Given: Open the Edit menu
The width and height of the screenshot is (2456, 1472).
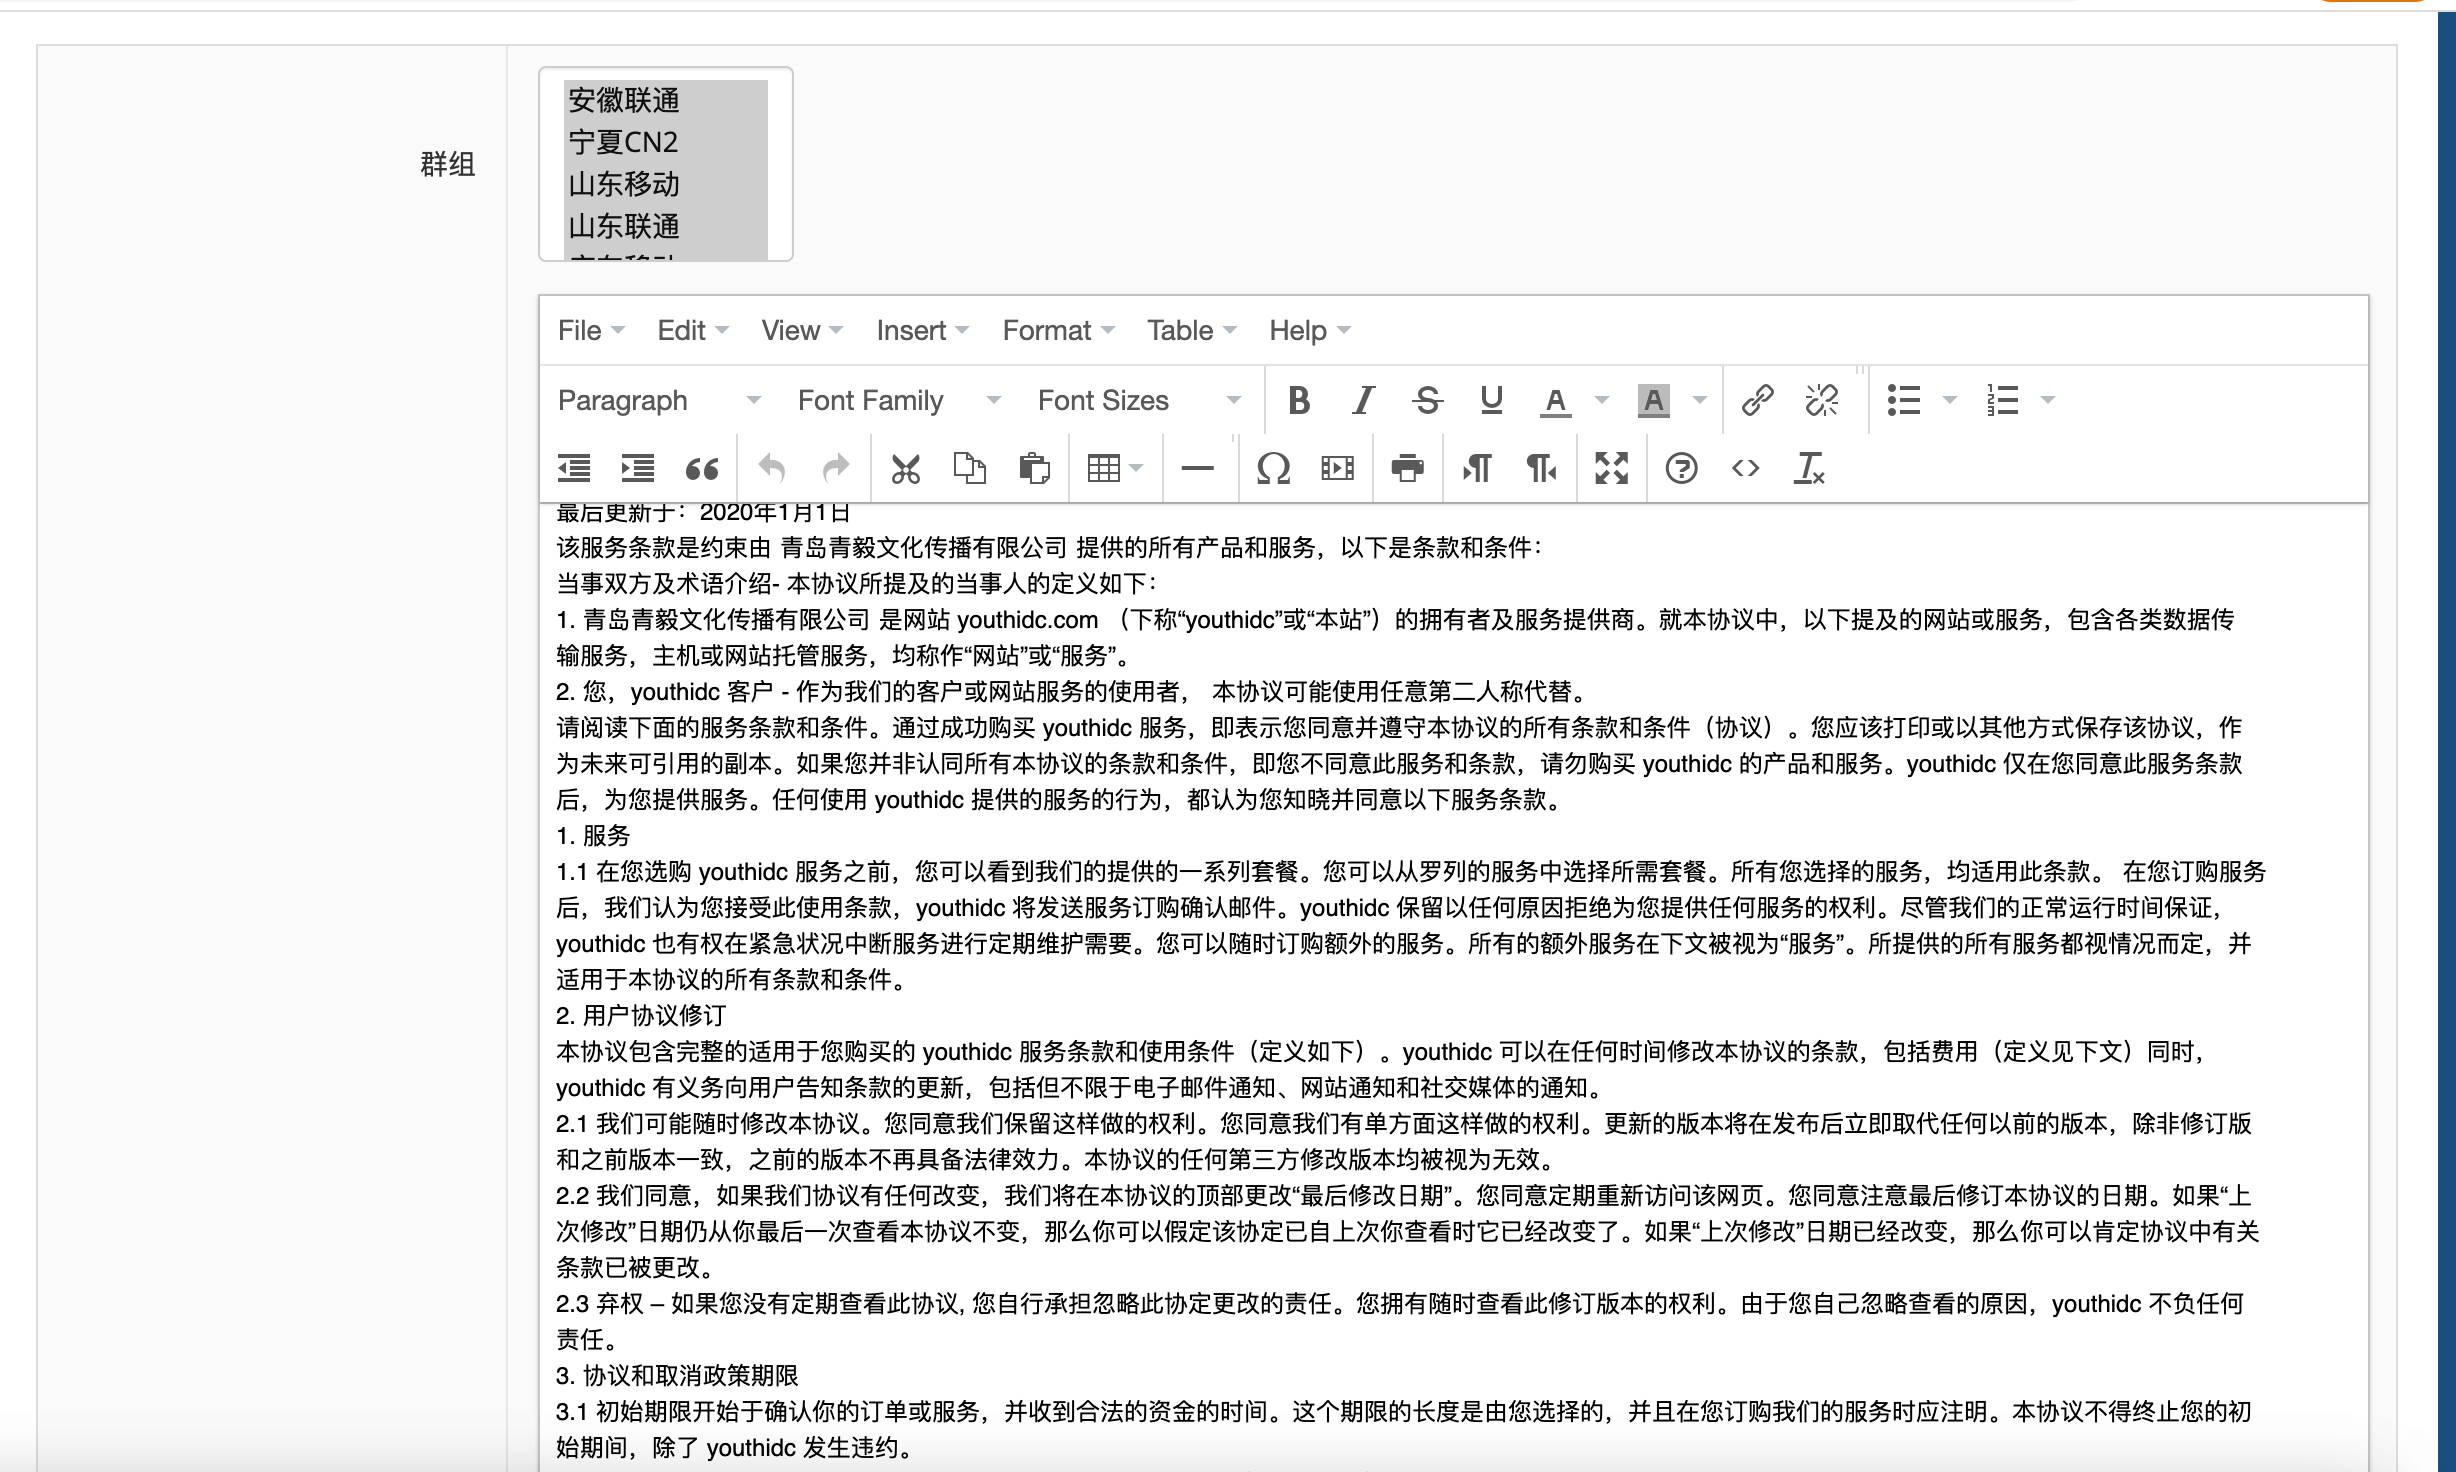Looking at the screenshot, I should 693,331.
